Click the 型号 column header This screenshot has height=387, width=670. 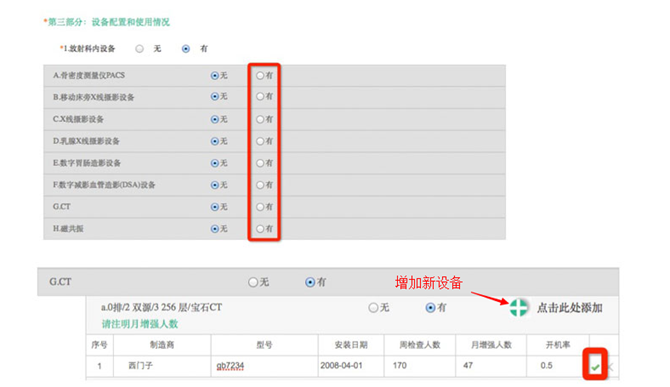click(x=264, y=345)
